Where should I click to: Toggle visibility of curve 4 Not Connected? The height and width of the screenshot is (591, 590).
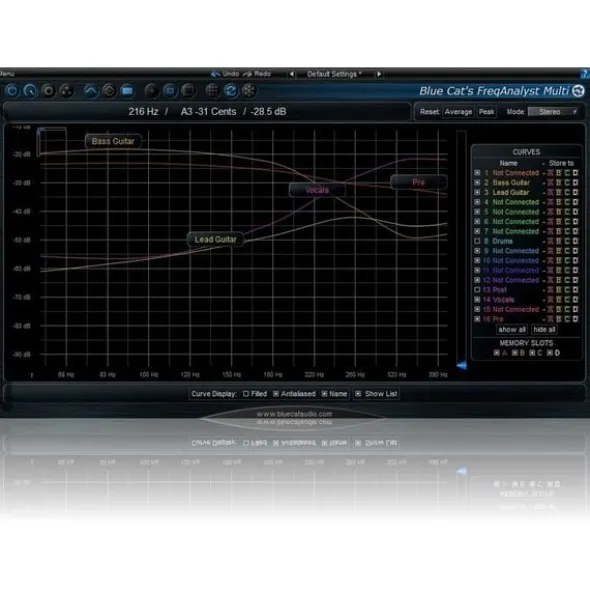477,202
